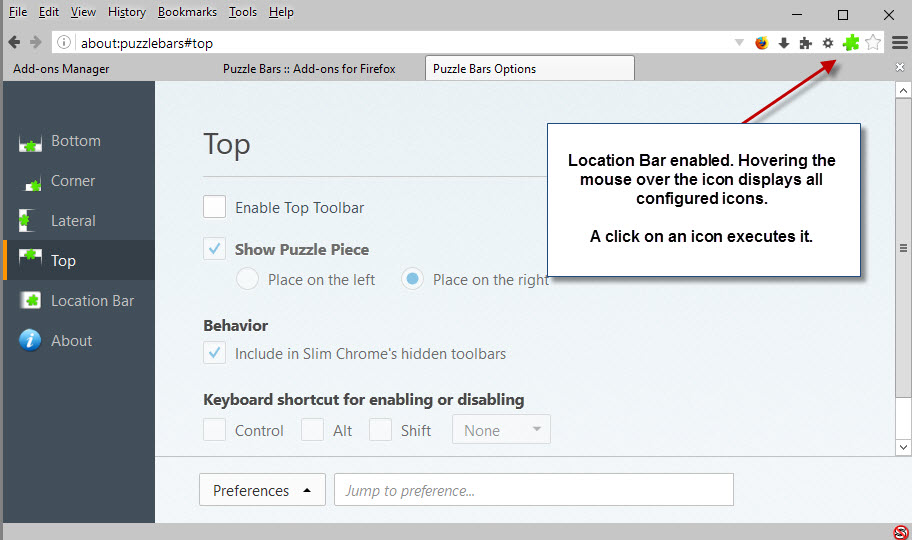912x540 pixels.
Task: Open the gear settings icon in the location bar
Action: [828, 42]
